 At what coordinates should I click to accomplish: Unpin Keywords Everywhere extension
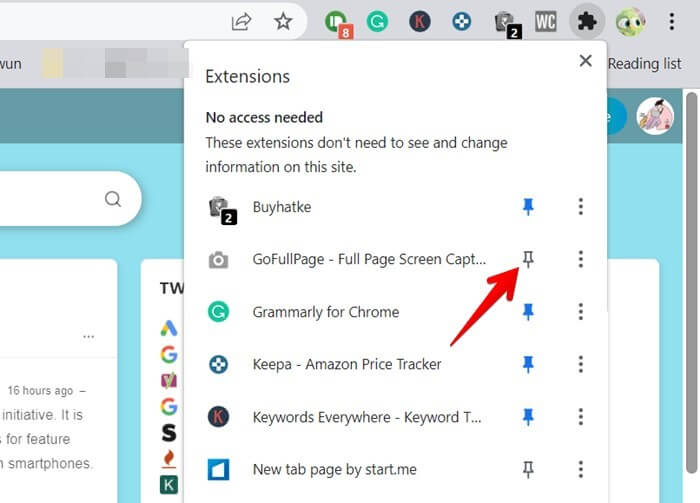(528, 416)
